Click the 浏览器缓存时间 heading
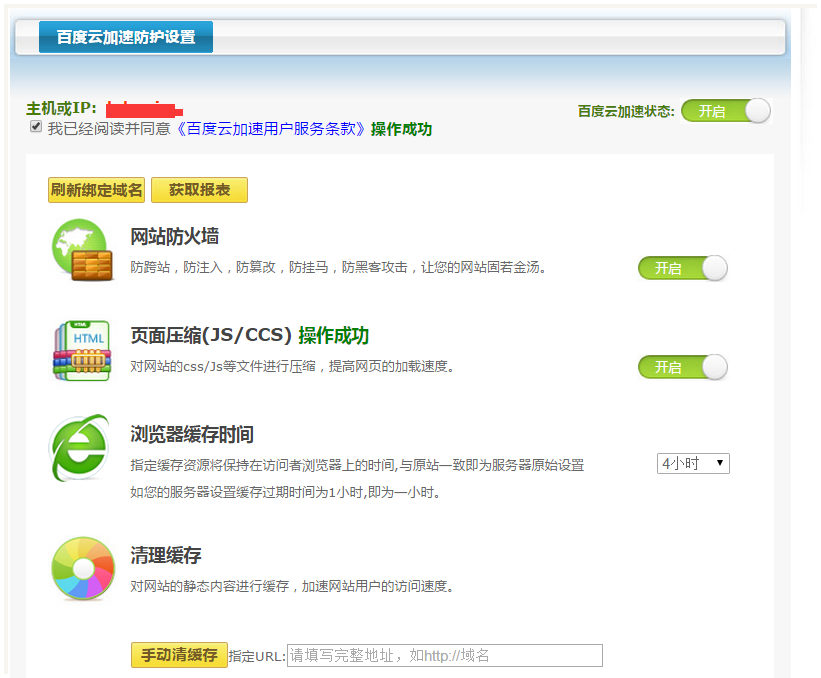The height and width of the screenshot is (678, 821). coord(192,434)
